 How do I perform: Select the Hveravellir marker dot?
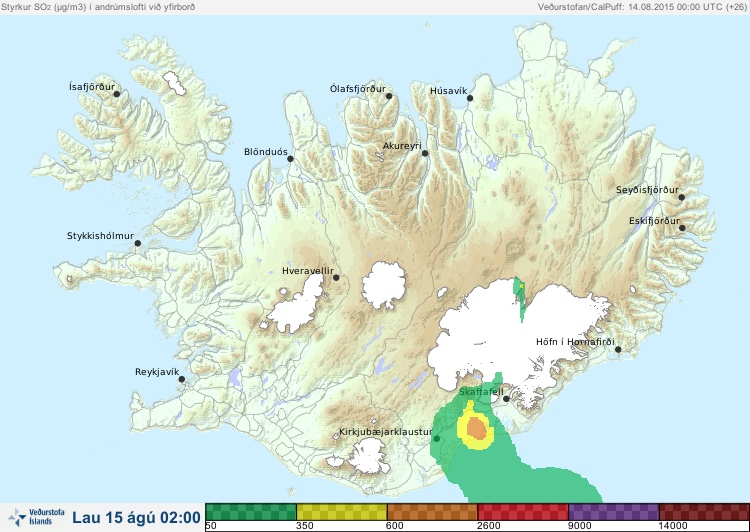coord(336,277)
